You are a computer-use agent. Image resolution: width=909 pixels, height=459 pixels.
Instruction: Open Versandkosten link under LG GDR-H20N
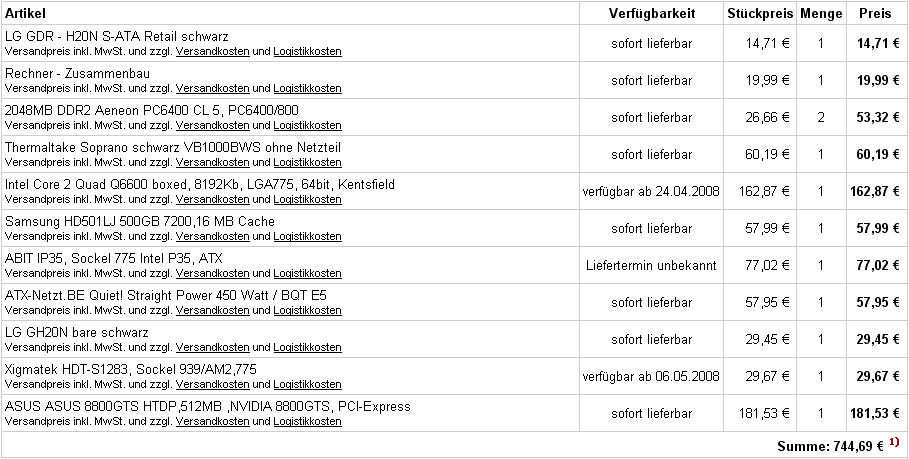click(x=213, y=52)
